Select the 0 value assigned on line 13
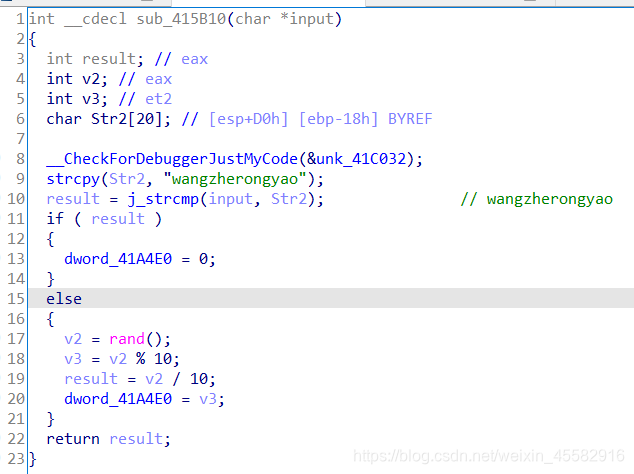This screenshot has height=474, width=634. point(203,259)
